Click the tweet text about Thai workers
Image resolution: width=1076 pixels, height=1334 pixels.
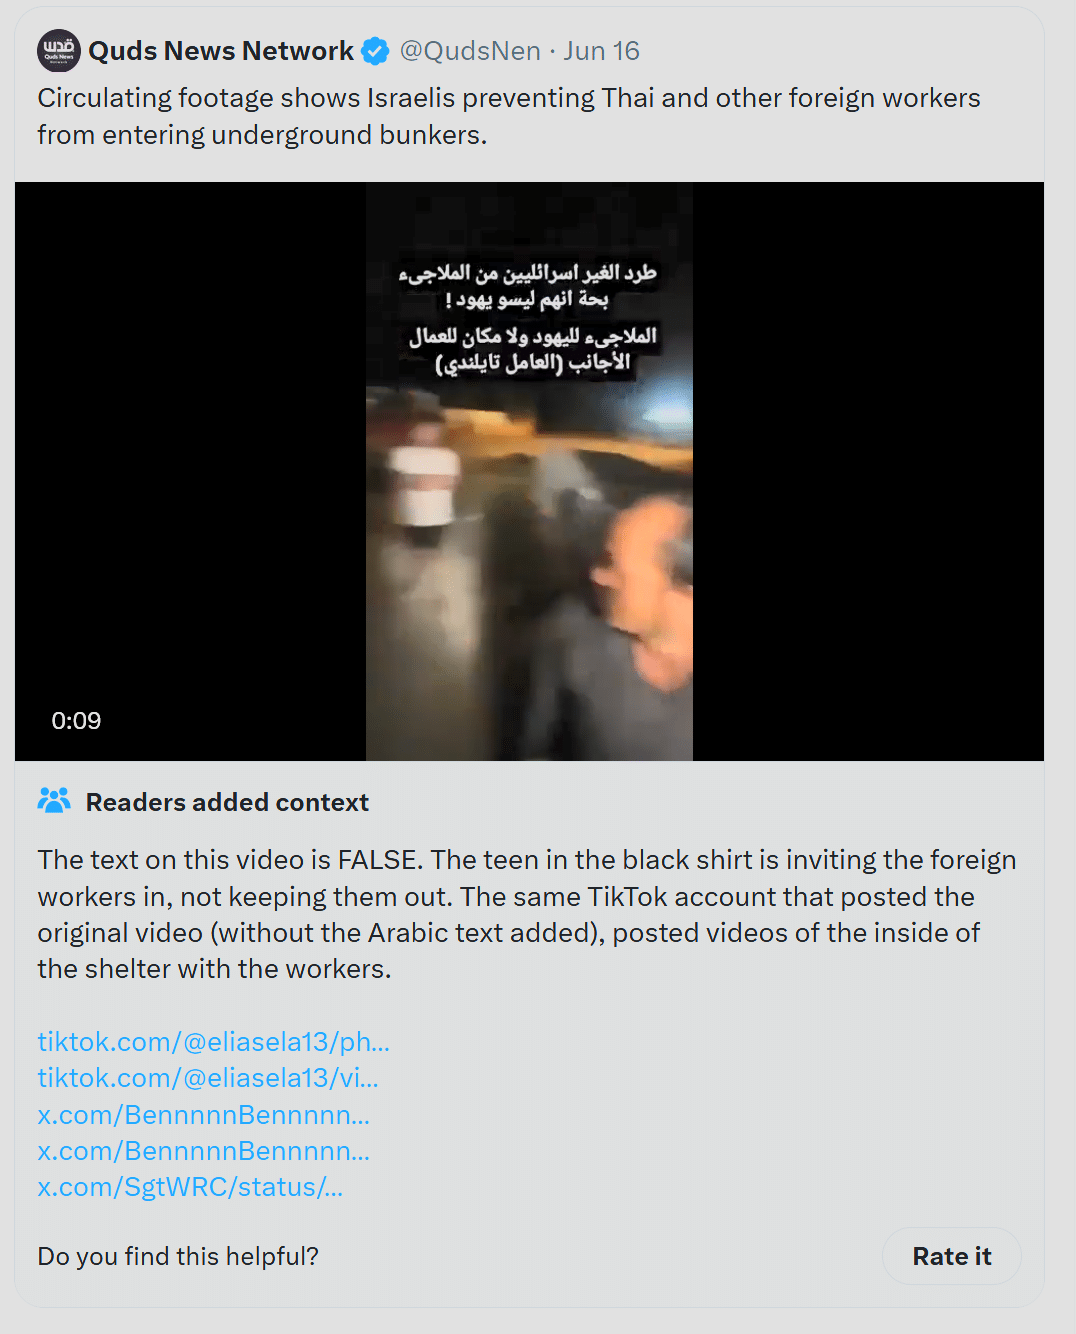(509, 116)
